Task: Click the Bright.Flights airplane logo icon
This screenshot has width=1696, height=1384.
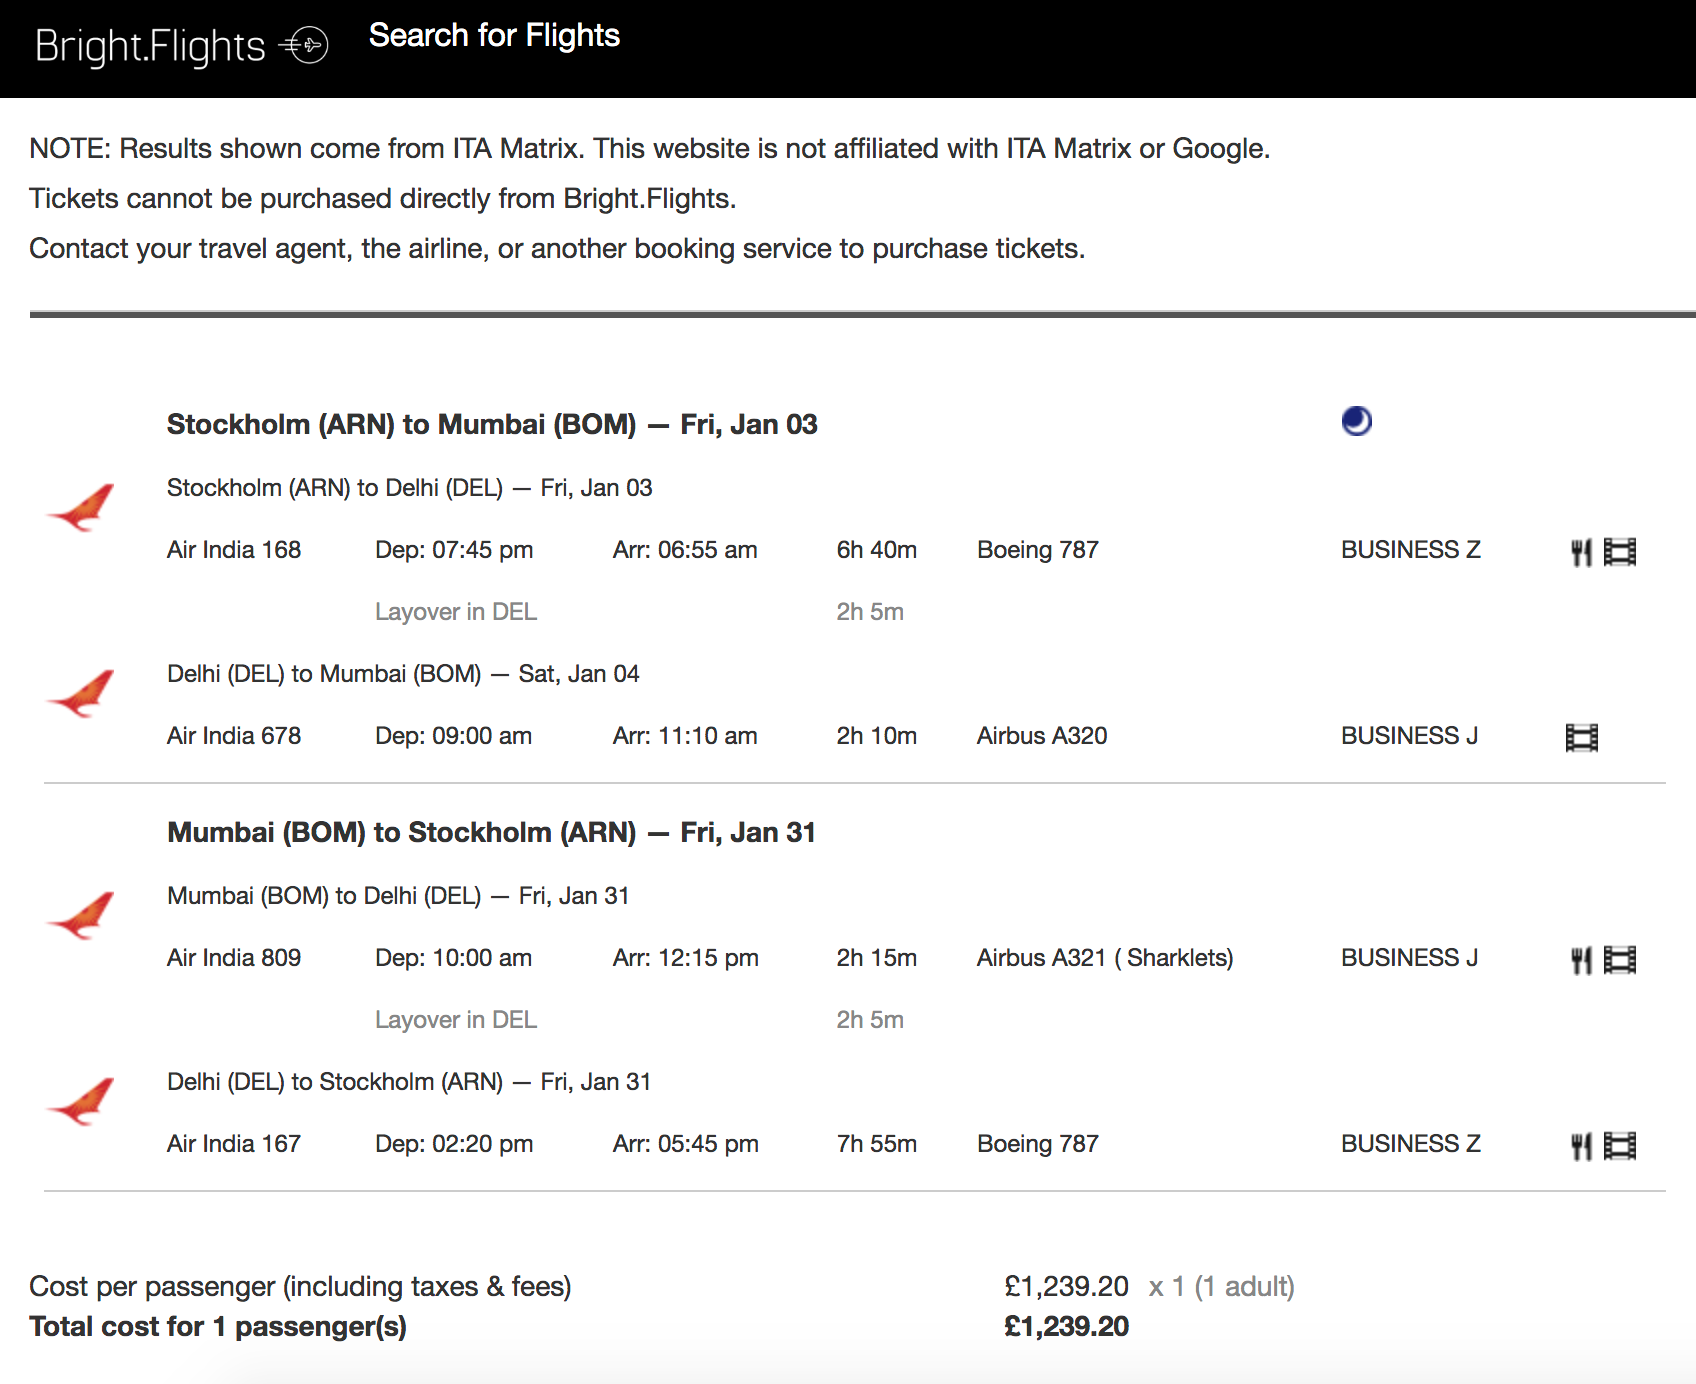Action: pyautogui.click(x=304, y=45)
